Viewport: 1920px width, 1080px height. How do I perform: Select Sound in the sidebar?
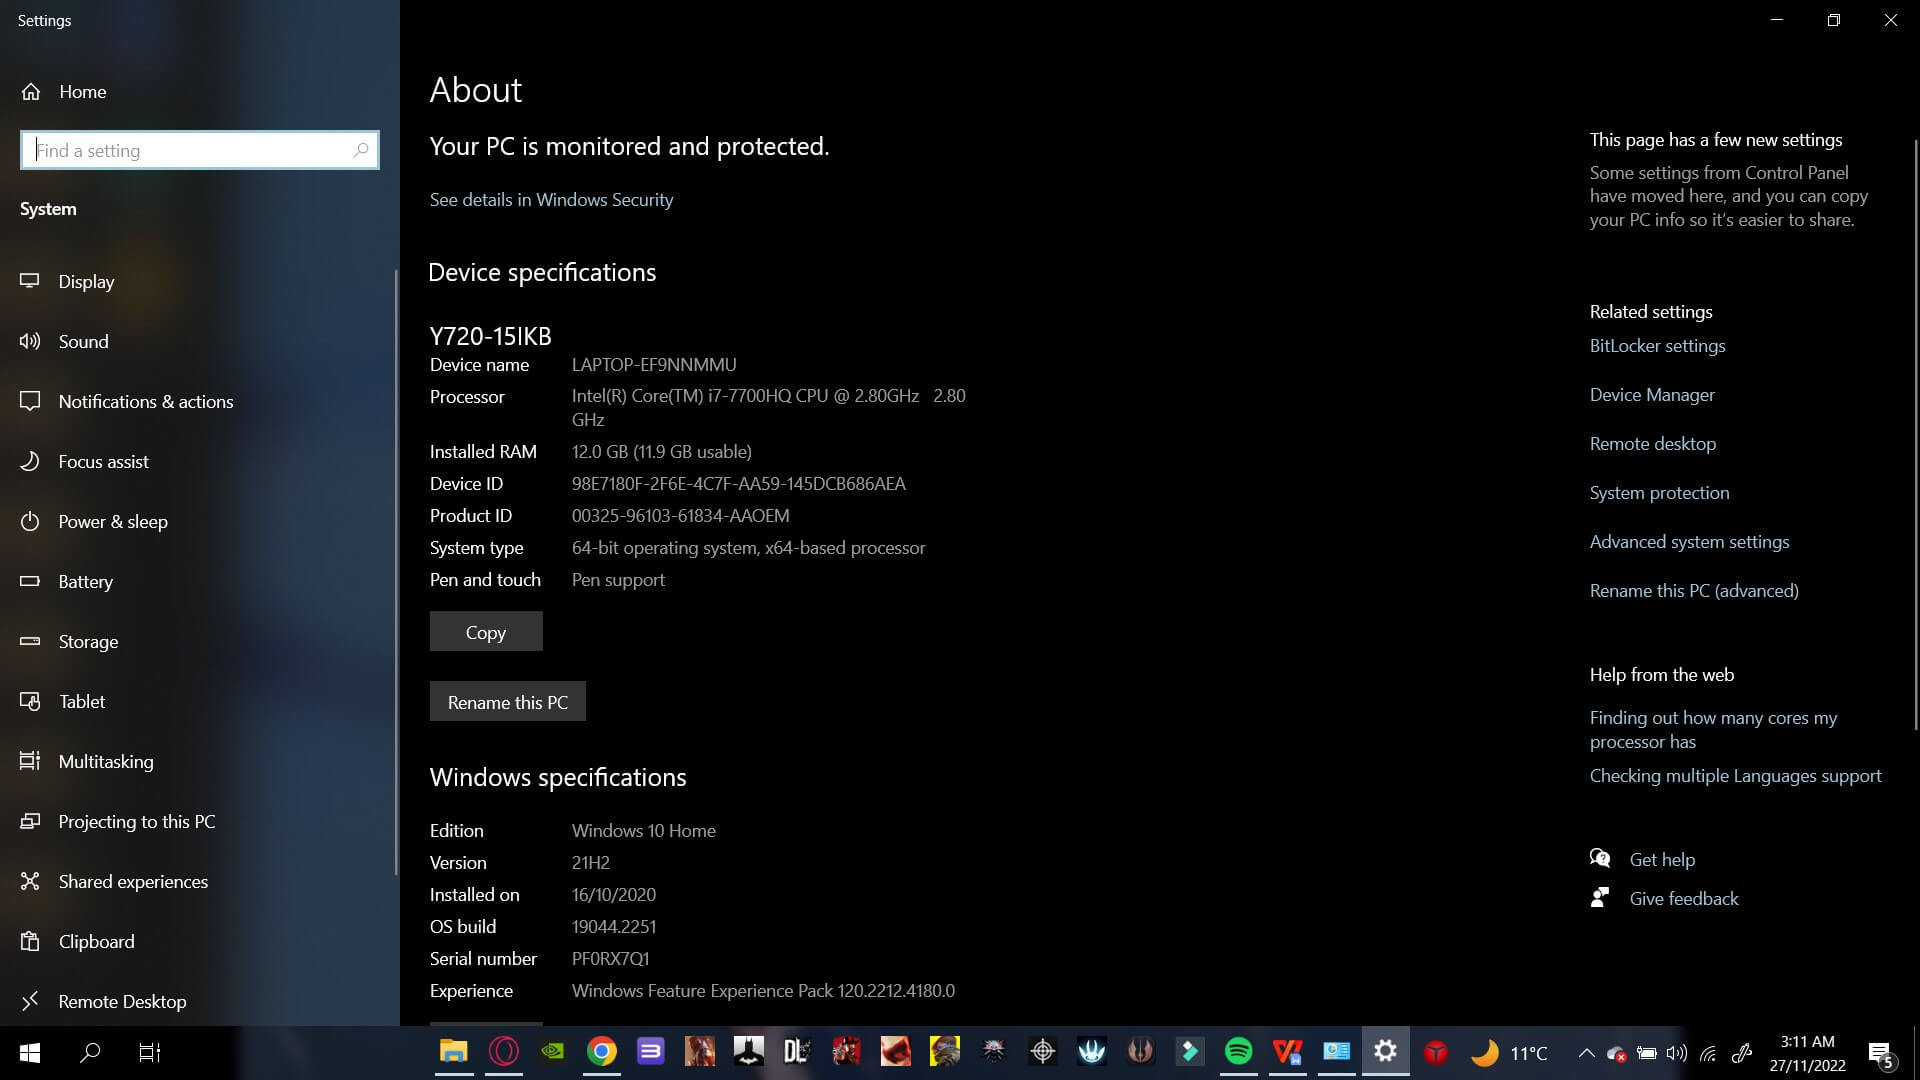click(x=83, y=341)
